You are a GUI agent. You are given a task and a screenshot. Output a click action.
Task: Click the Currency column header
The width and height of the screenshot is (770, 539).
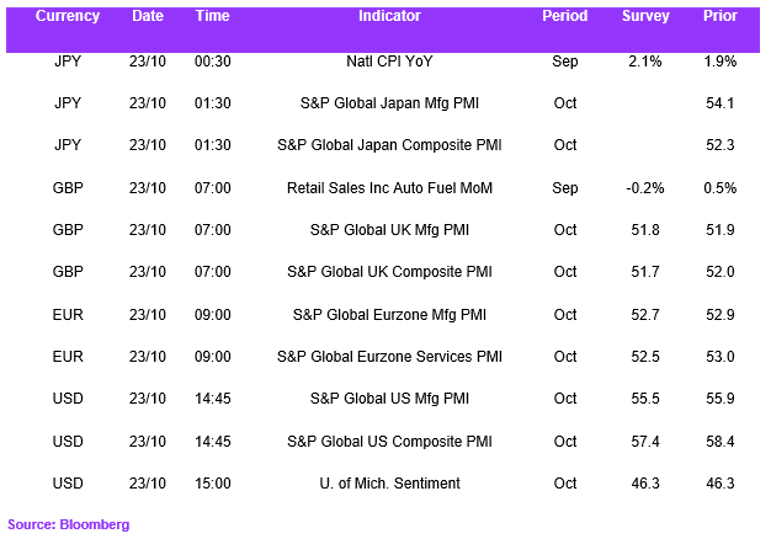tap(68, 16)
